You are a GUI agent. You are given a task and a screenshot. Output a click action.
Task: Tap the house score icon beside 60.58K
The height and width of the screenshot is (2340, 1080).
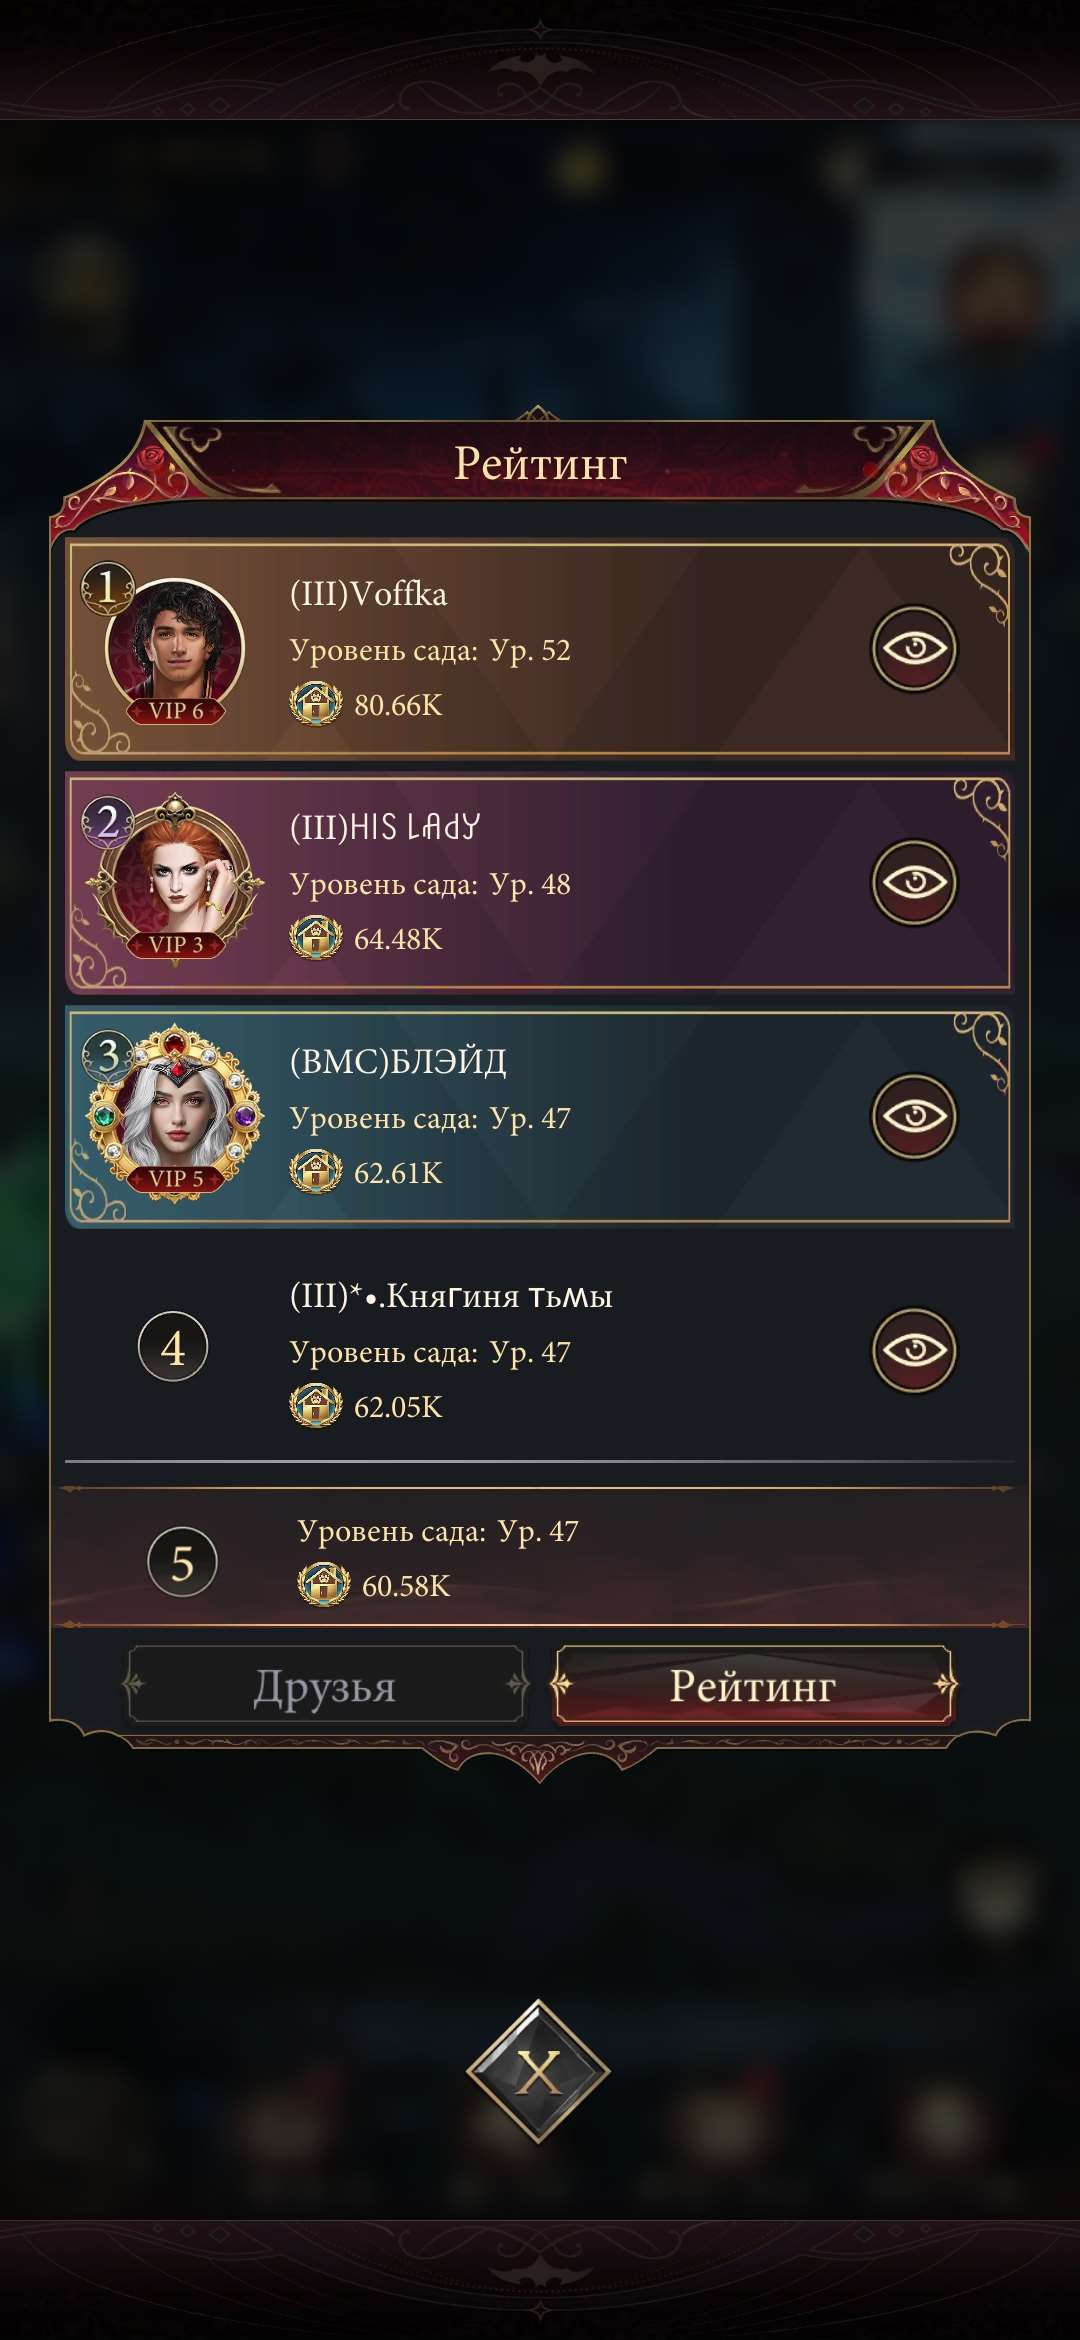pyautogui.click(x=324, y=1585)
